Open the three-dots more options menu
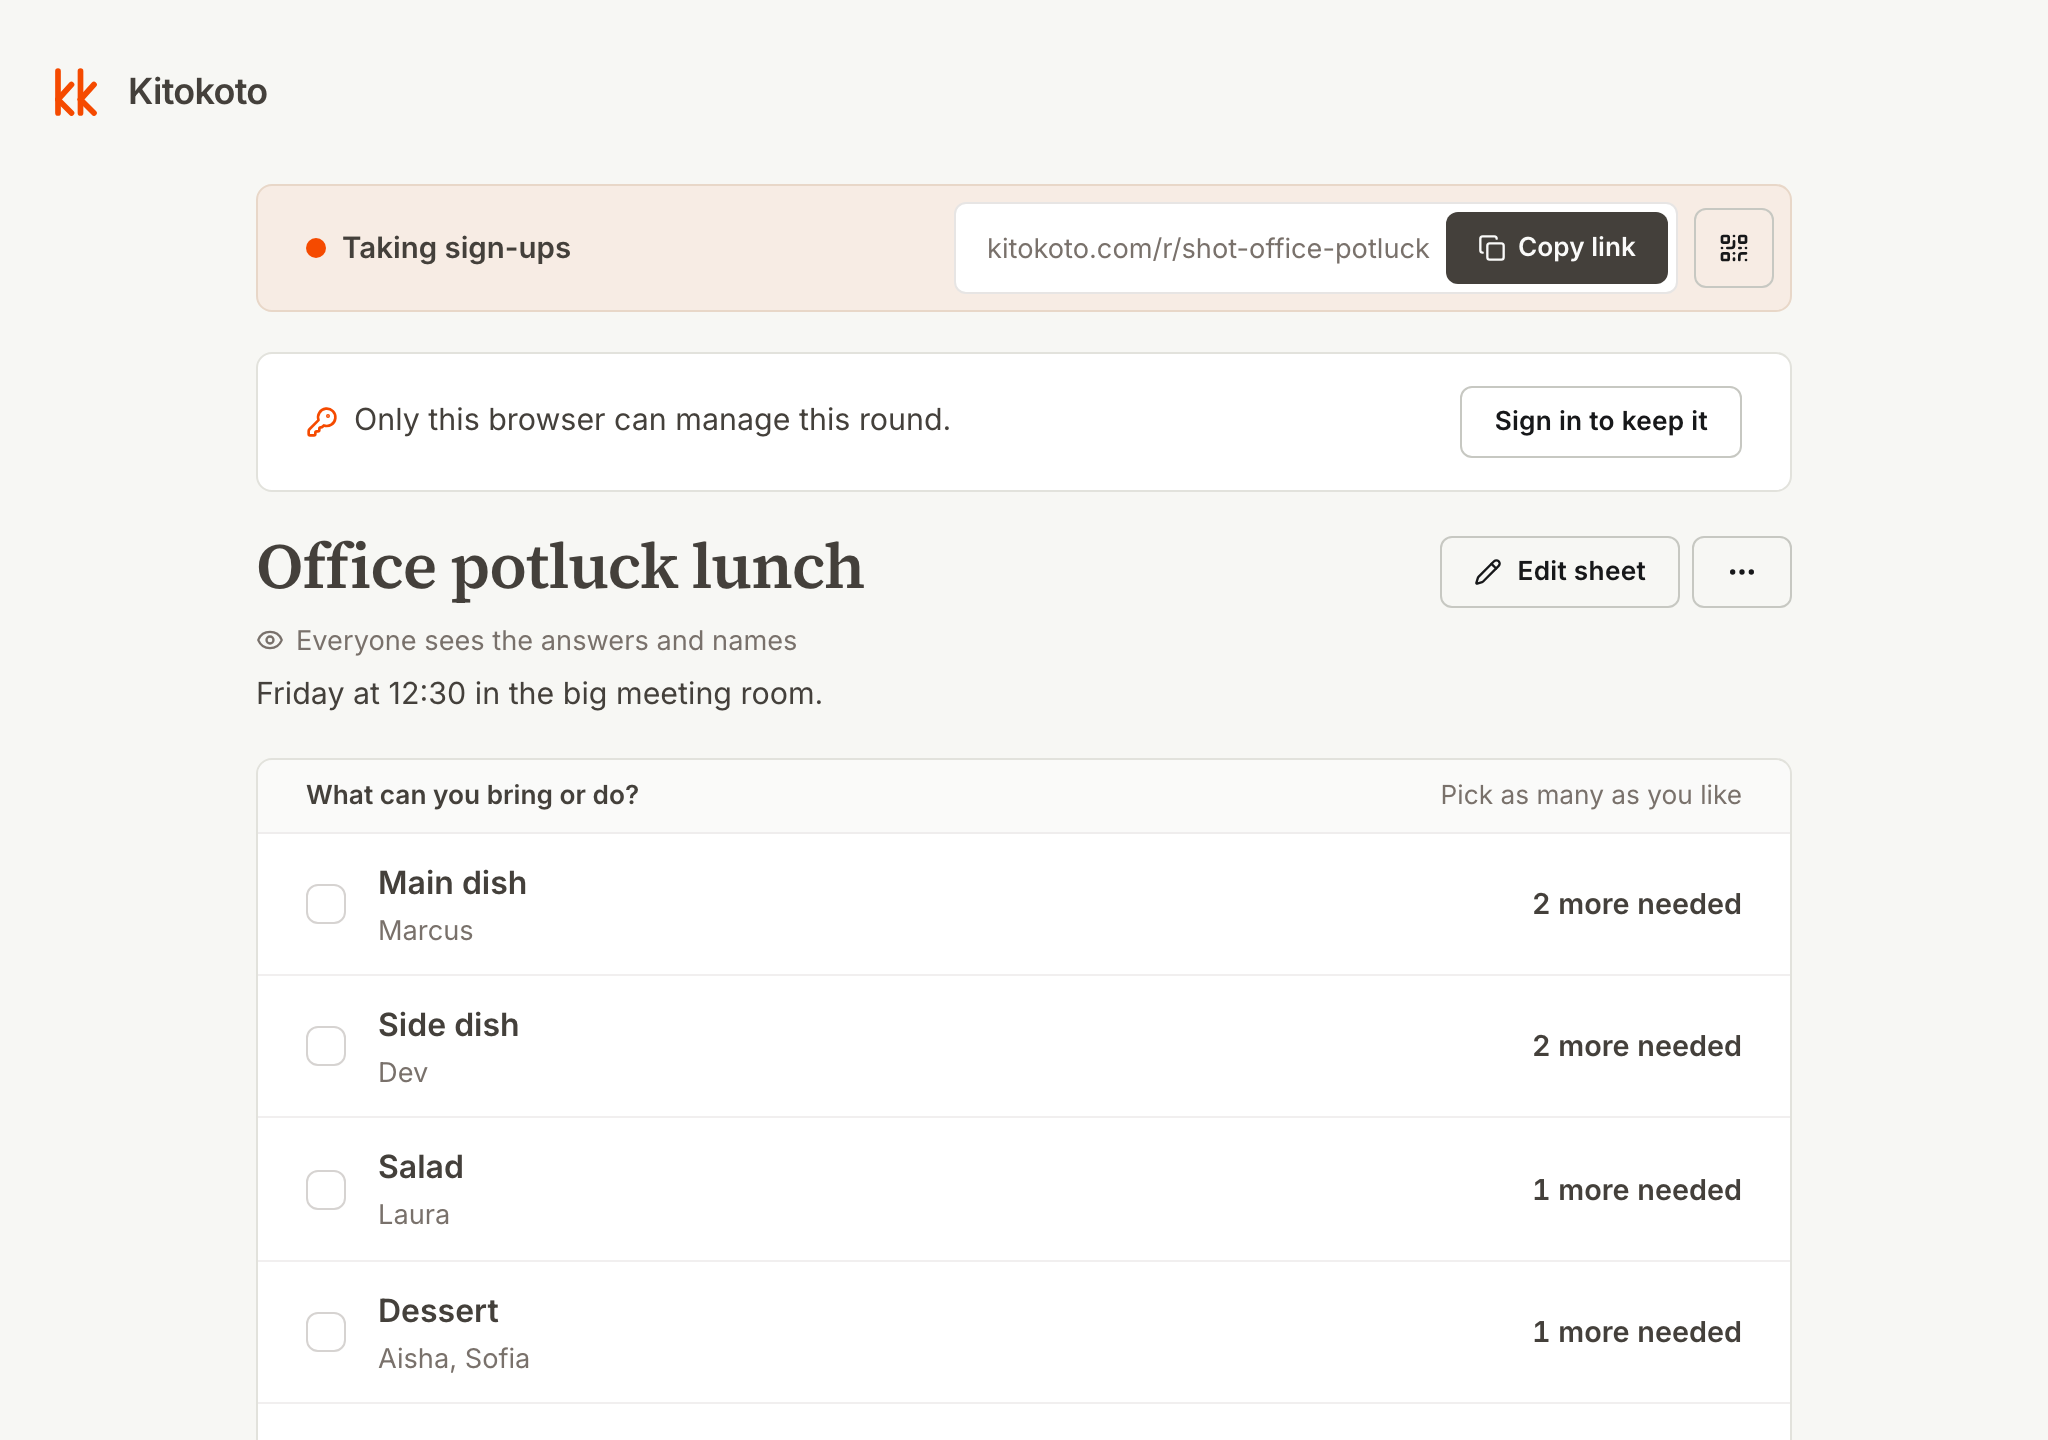The width and height of the screenshot is (2048, 1440). [1741, 572]
